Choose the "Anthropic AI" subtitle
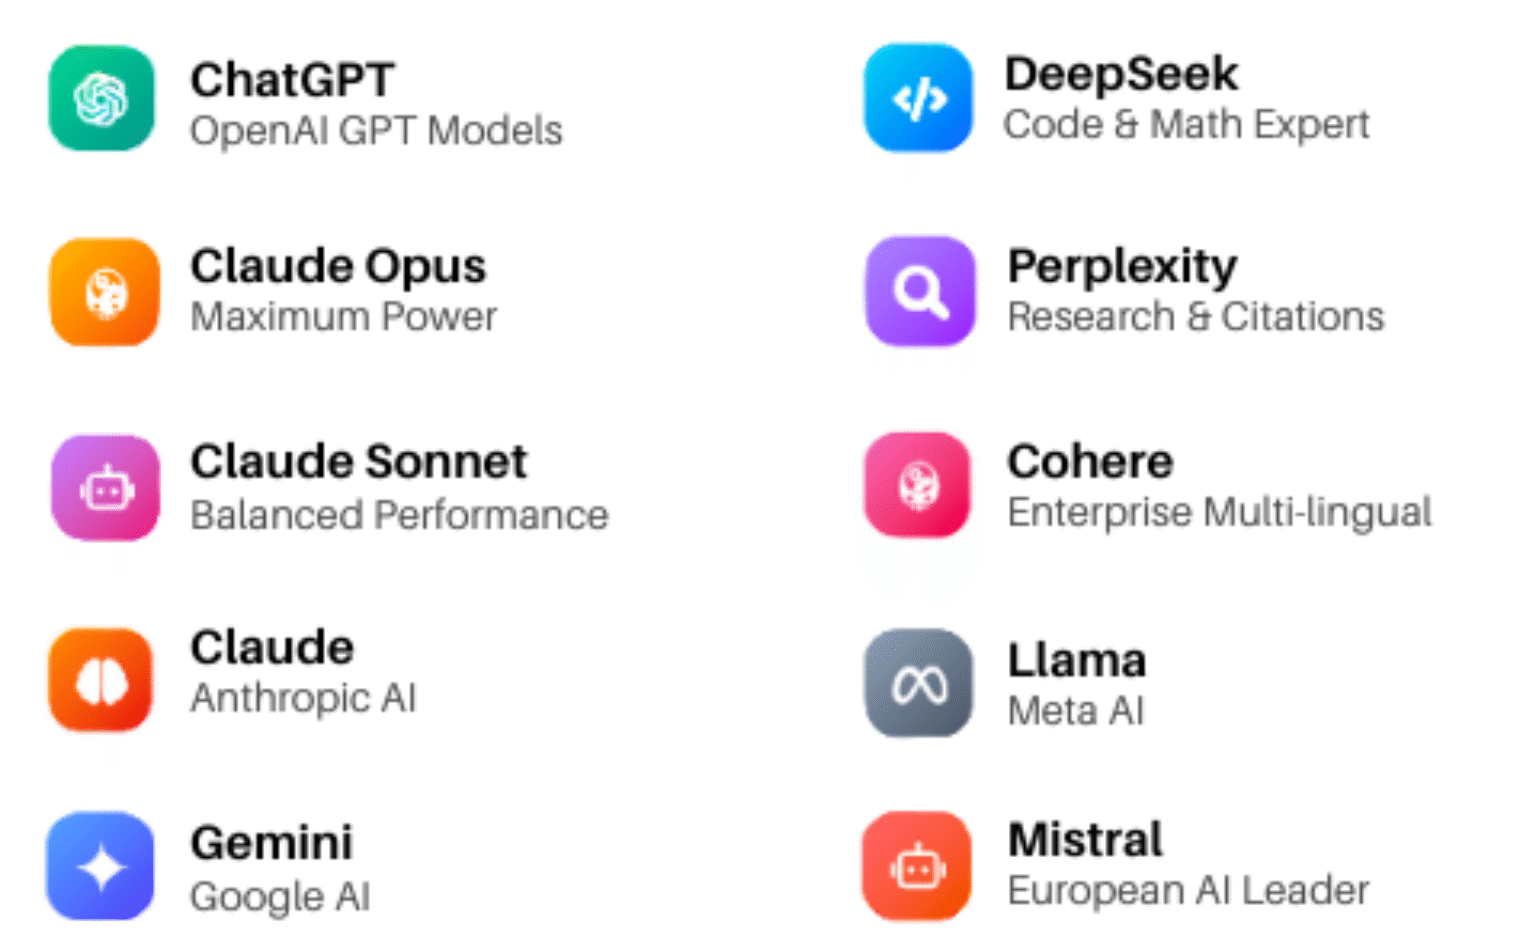 [303, 698]
